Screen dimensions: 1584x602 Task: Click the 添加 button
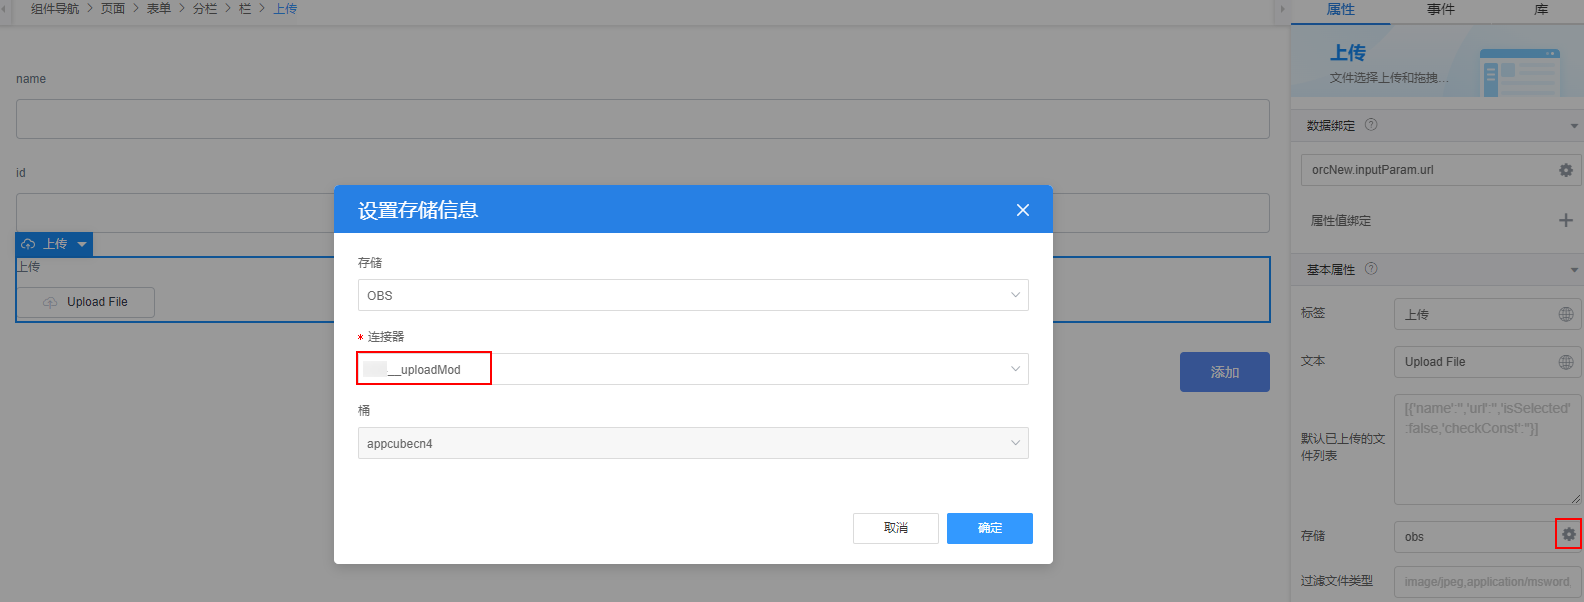pos(1225,372)
